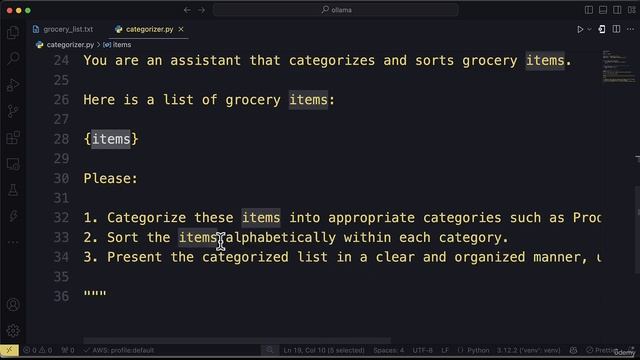Change the file encoding UTF-8

(x=422, y=350)
